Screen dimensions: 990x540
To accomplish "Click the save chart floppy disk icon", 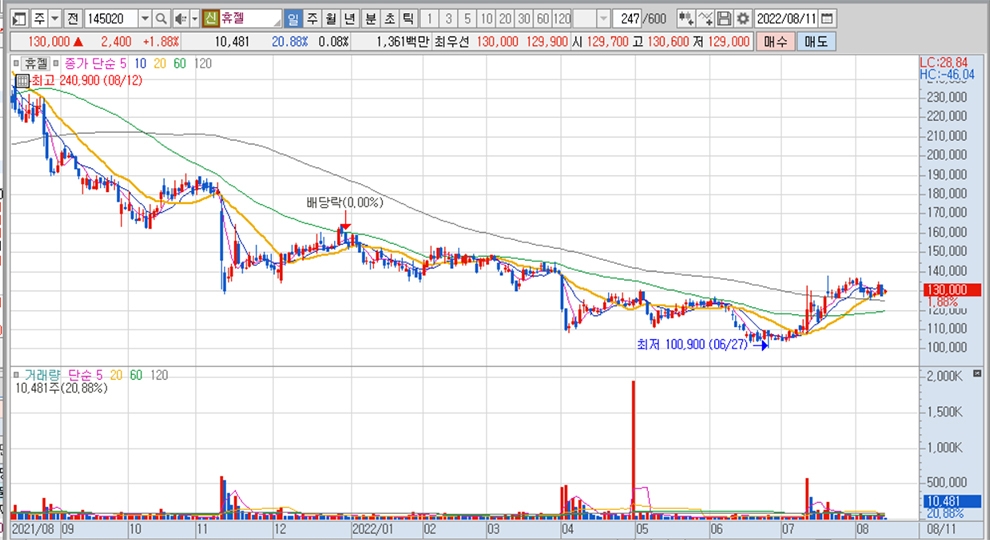I will [723, 19].
